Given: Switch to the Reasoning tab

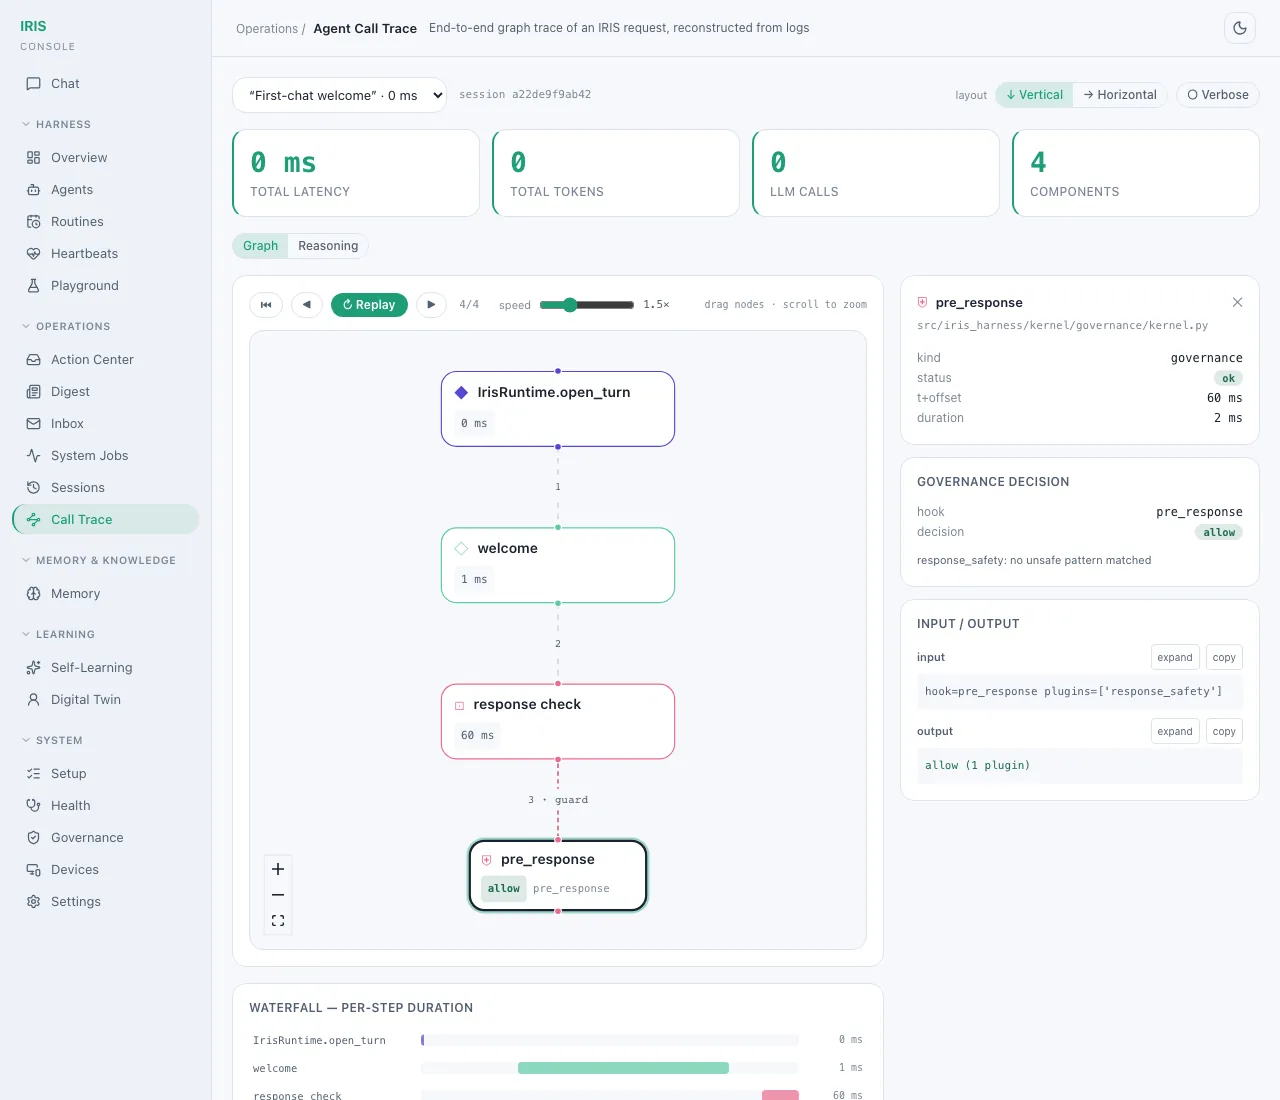Looking at the screenshot, I should click(328, 246).
